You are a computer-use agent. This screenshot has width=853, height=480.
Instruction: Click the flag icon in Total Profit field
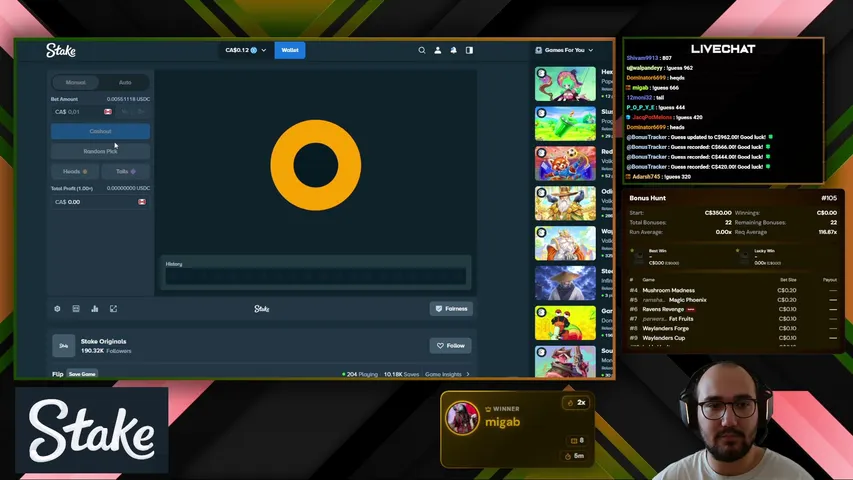click(x=142, y=202)
